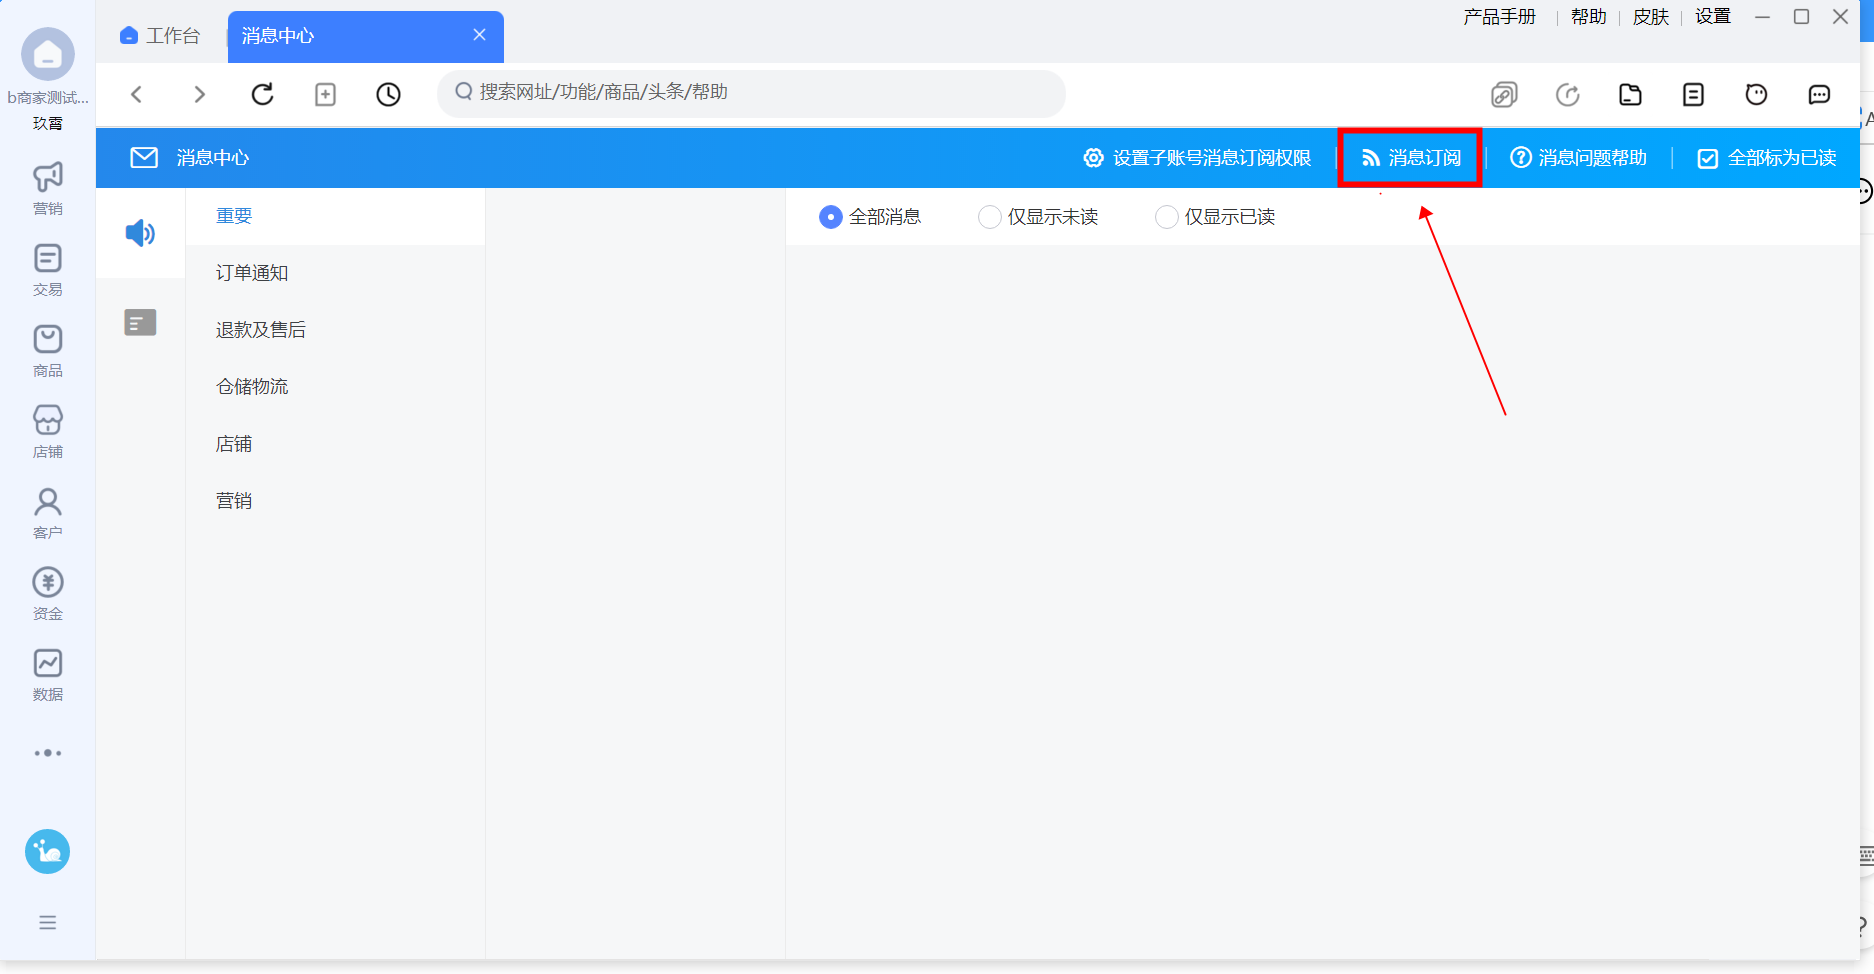Open the 营销 sidebar icon
This screenshot has width=1874, height=974.
[48, 188]
